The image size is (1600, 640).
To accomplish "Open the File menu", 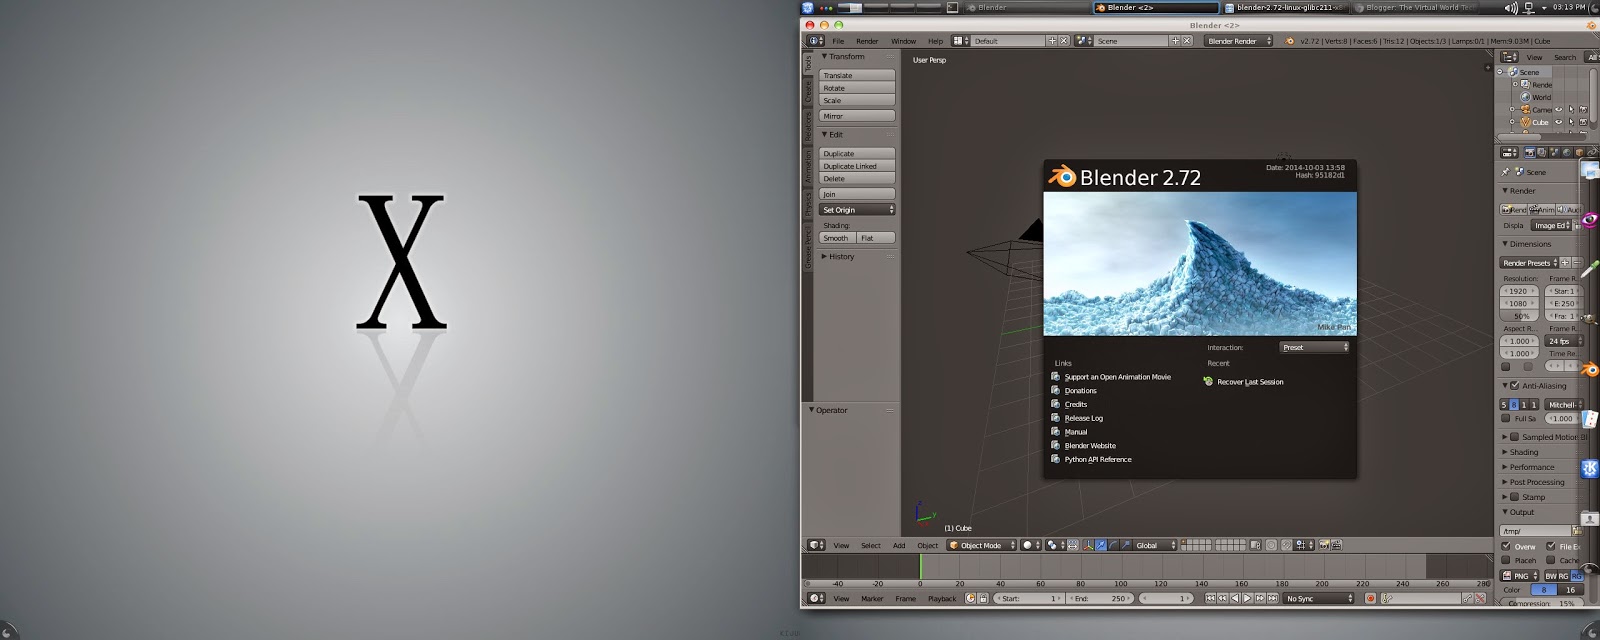I will [838, 41].
